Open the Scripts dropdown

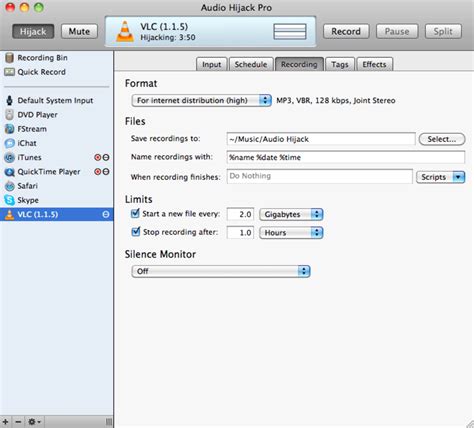[440, 177]
